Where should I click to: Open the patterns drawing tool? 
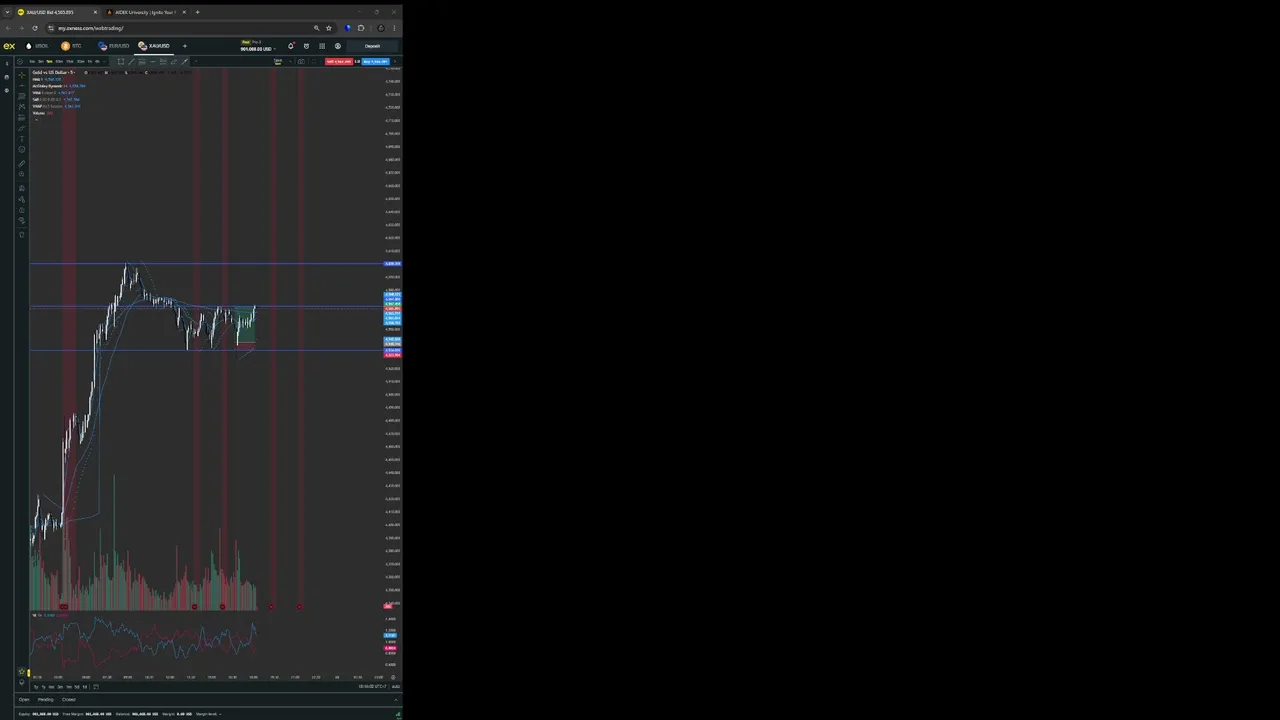pyautogui.click(x=22, y=107)
